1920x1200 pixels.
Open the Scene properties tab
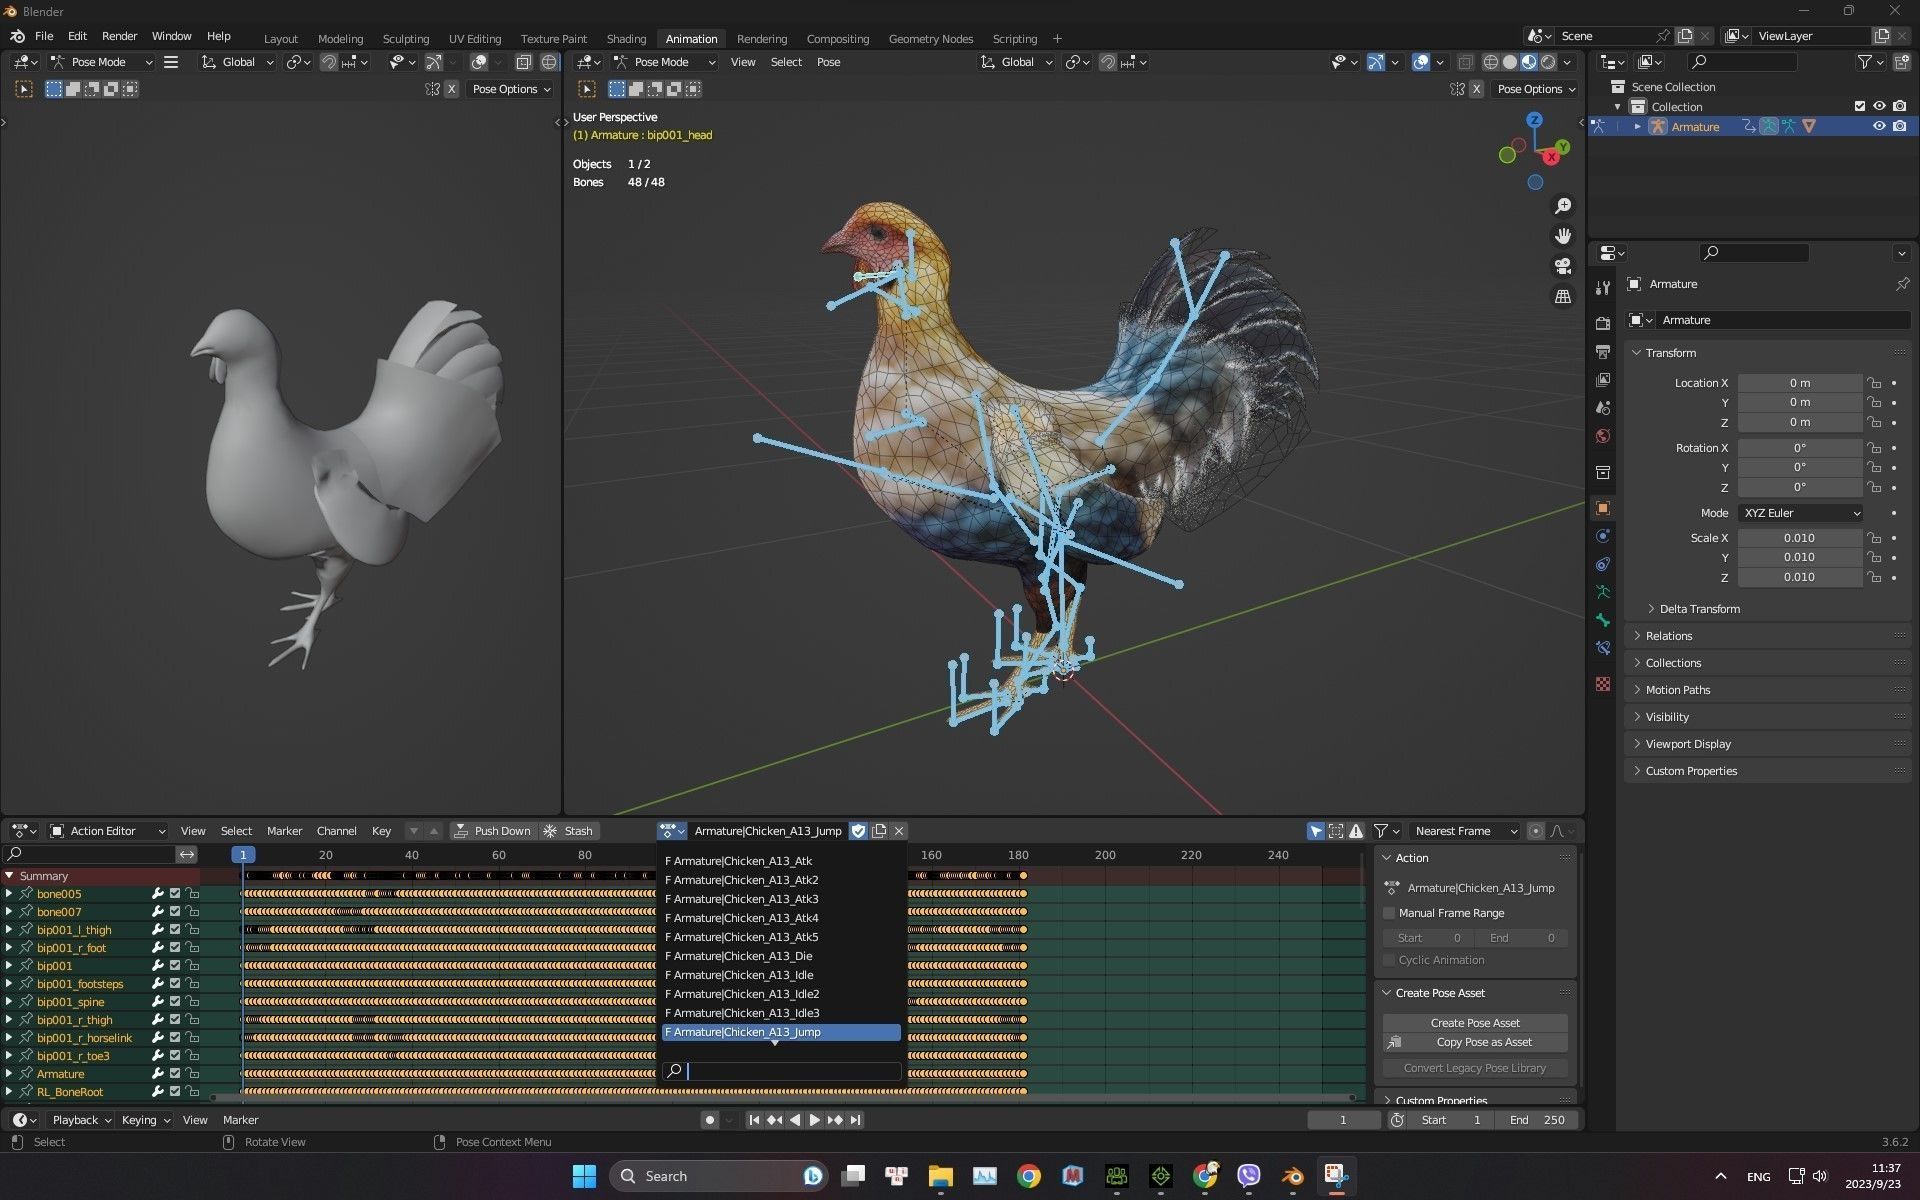(1603, 408)
